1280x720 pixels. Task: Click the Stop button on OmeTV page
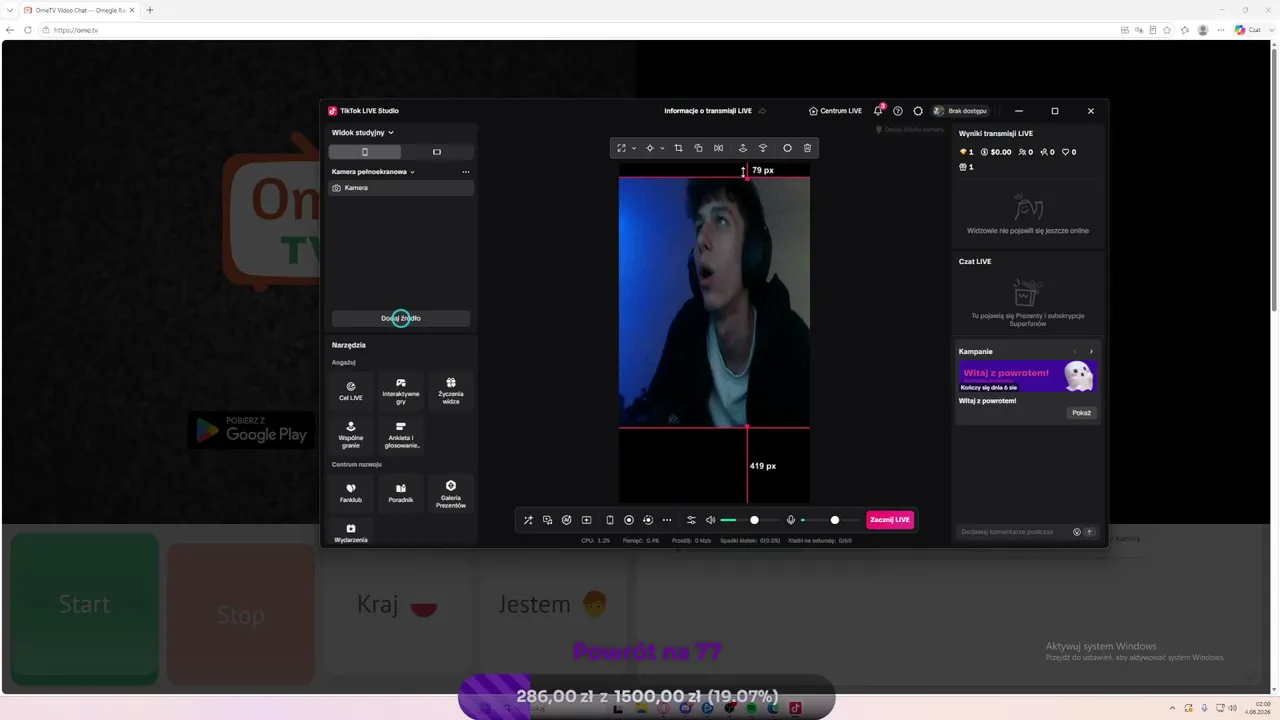[x=240, y=614]
